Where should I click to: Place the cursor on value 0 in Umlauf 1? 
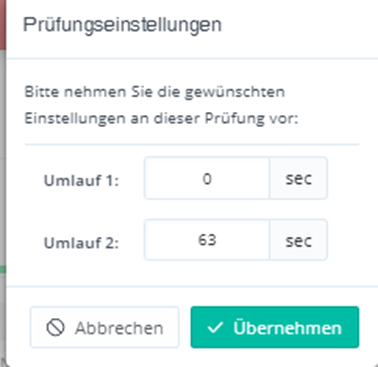tap(207, 179)
